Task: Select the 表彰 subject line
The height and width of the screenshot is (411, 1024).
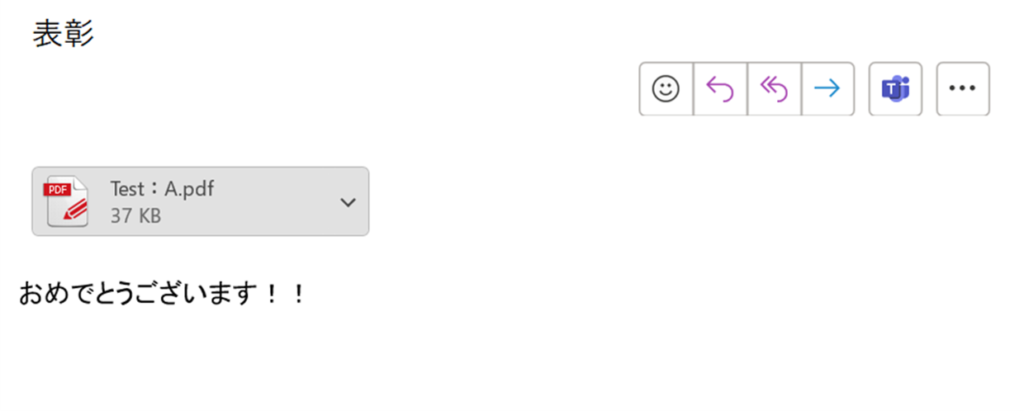Action: pyautogui.click(x=63, y=34)
